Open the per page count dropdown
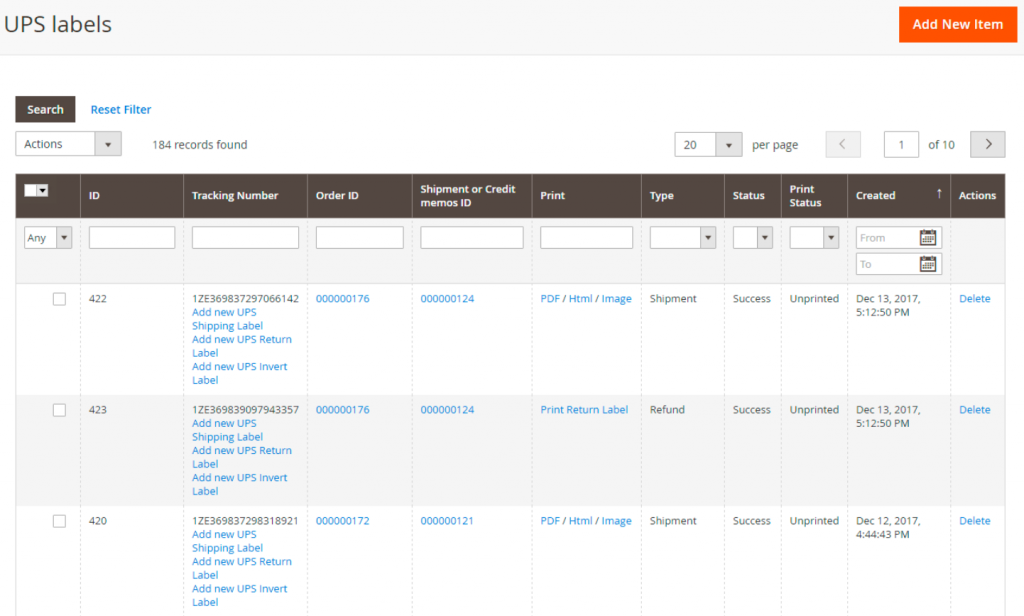The height and width of the screenshot is (616, 1024). [x=708, y=144]
